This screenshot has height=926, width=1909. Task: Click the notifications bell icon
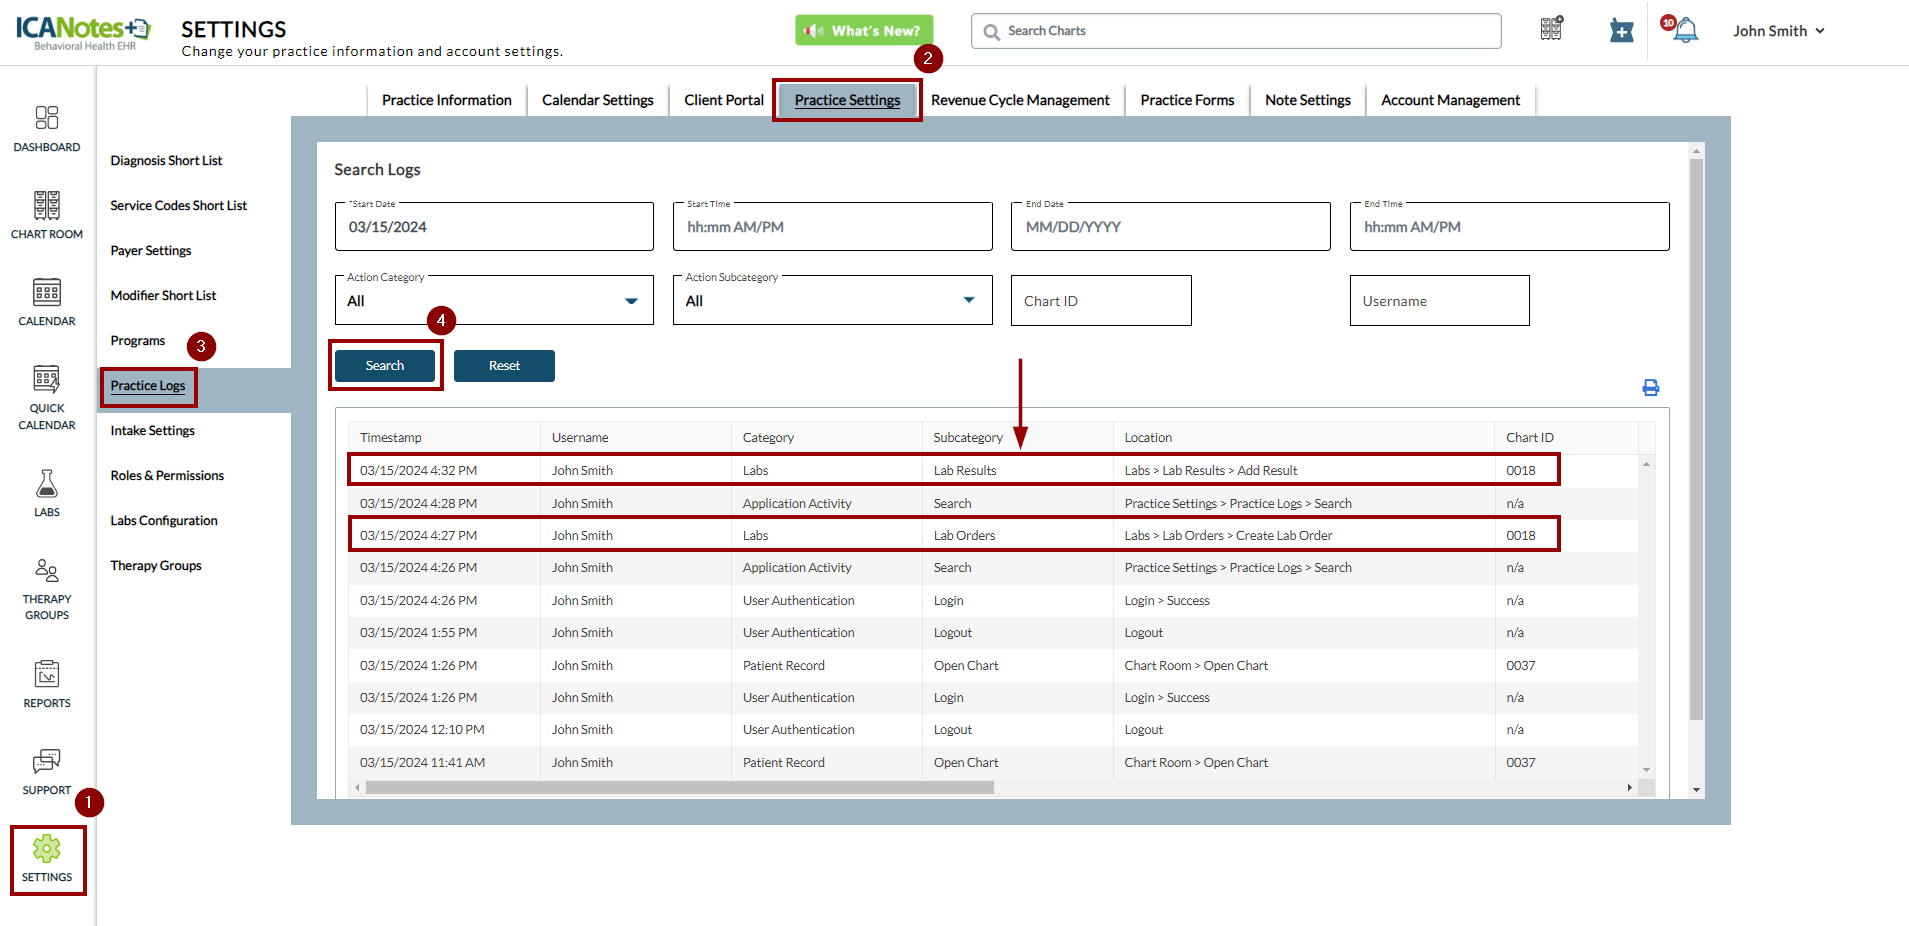tap(1685, 31)
